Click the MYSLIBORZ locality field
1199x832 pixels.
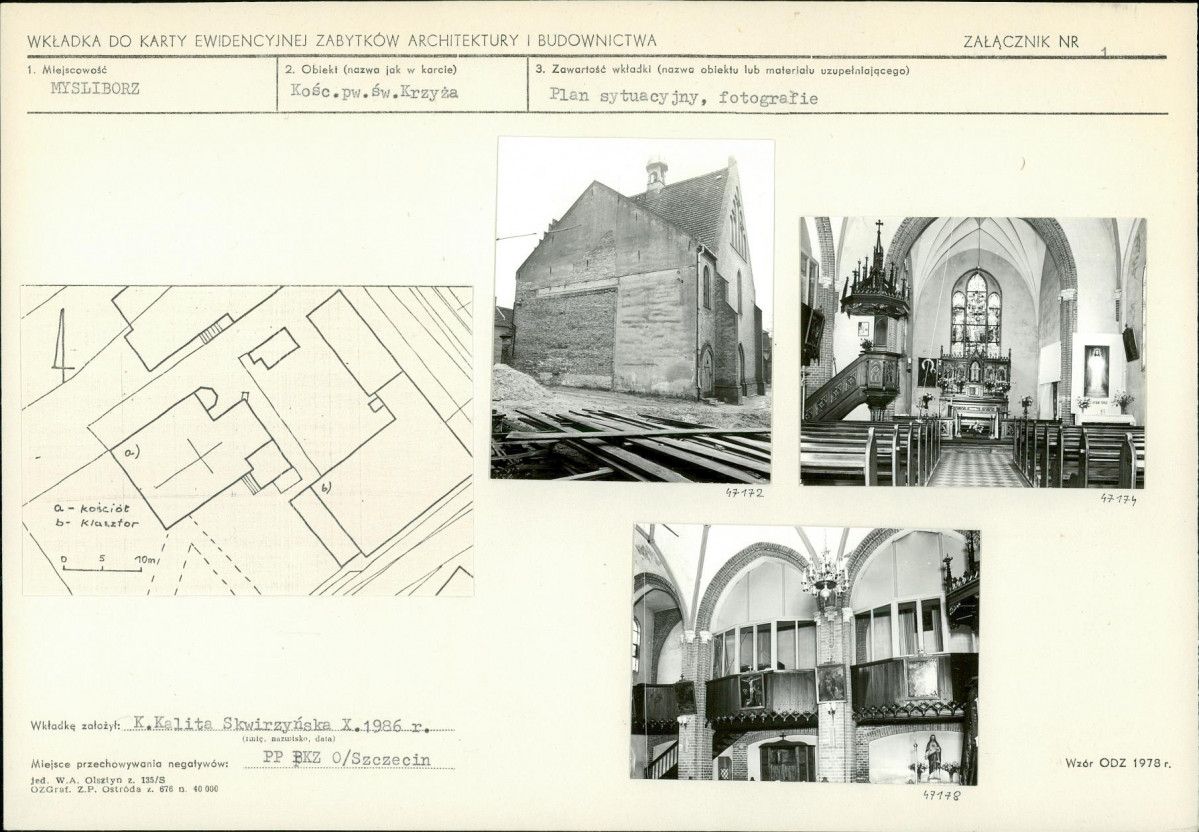[x=95, y=88]
